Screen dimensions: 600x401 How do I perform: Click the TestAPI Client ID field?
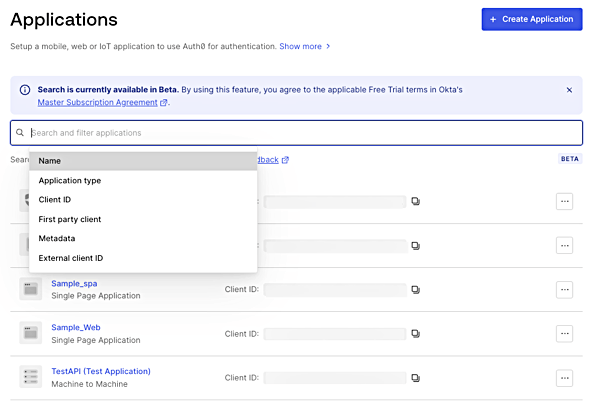click(335, 378)
